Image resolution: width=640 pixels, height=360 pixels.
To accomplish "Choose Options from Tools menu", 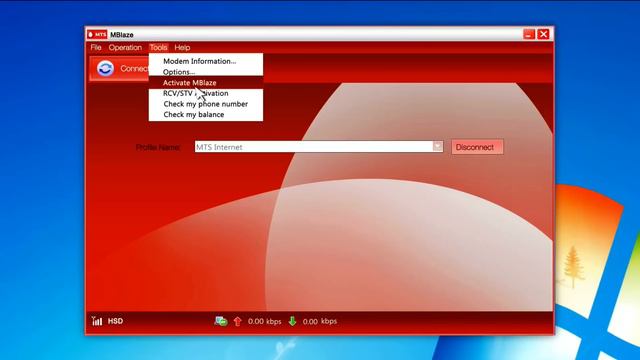I will pos(206,72).
